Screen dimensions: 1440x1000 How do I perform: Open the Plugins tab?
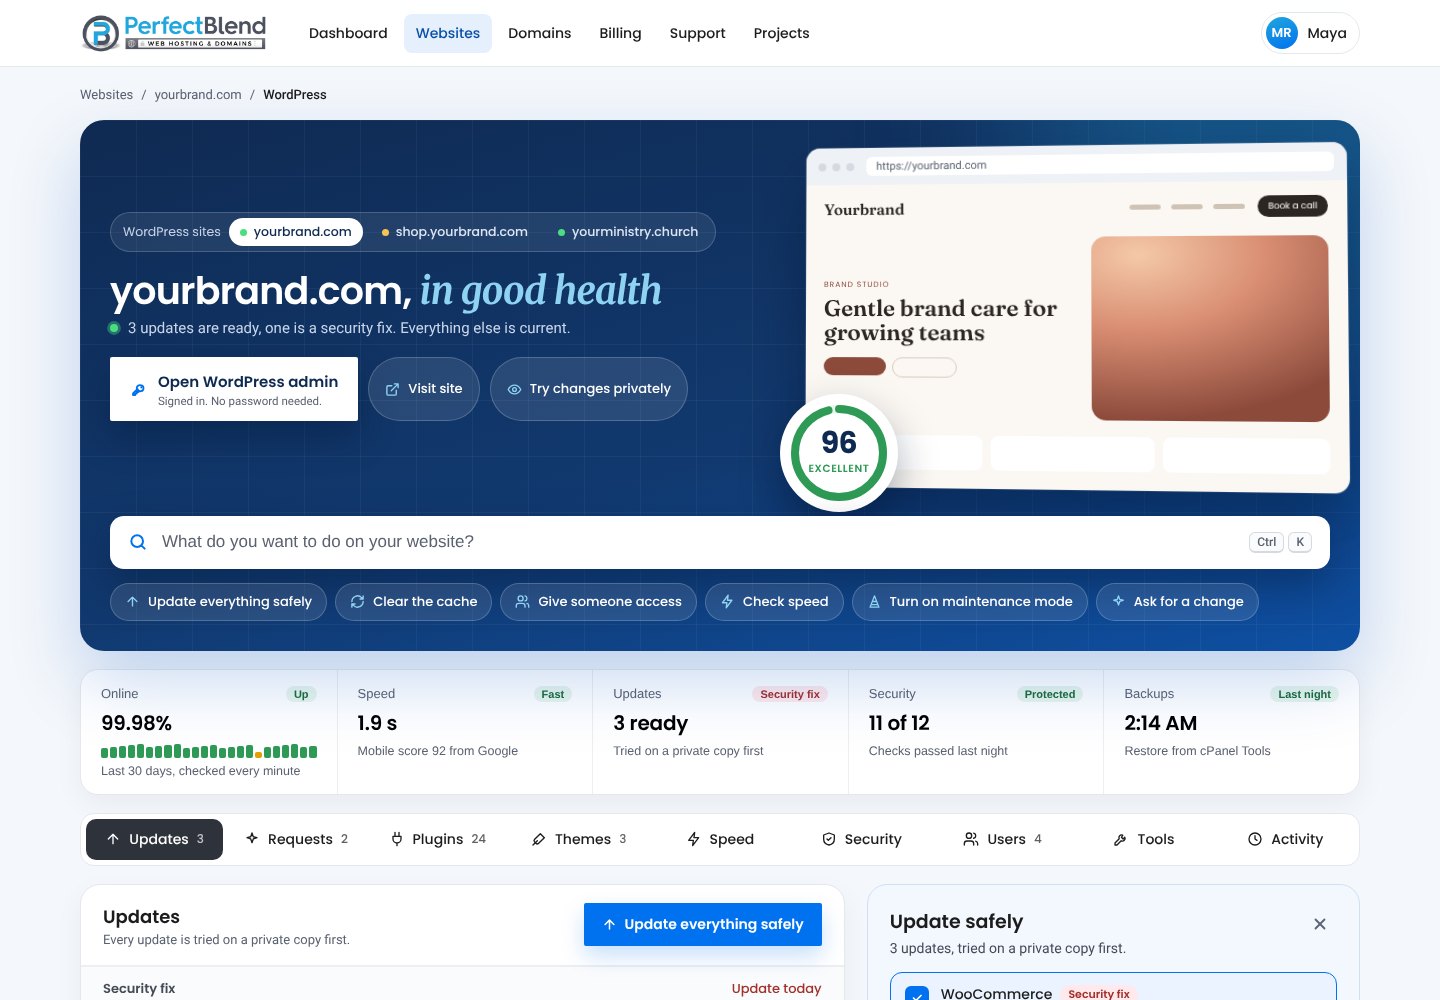pos(438,840)
